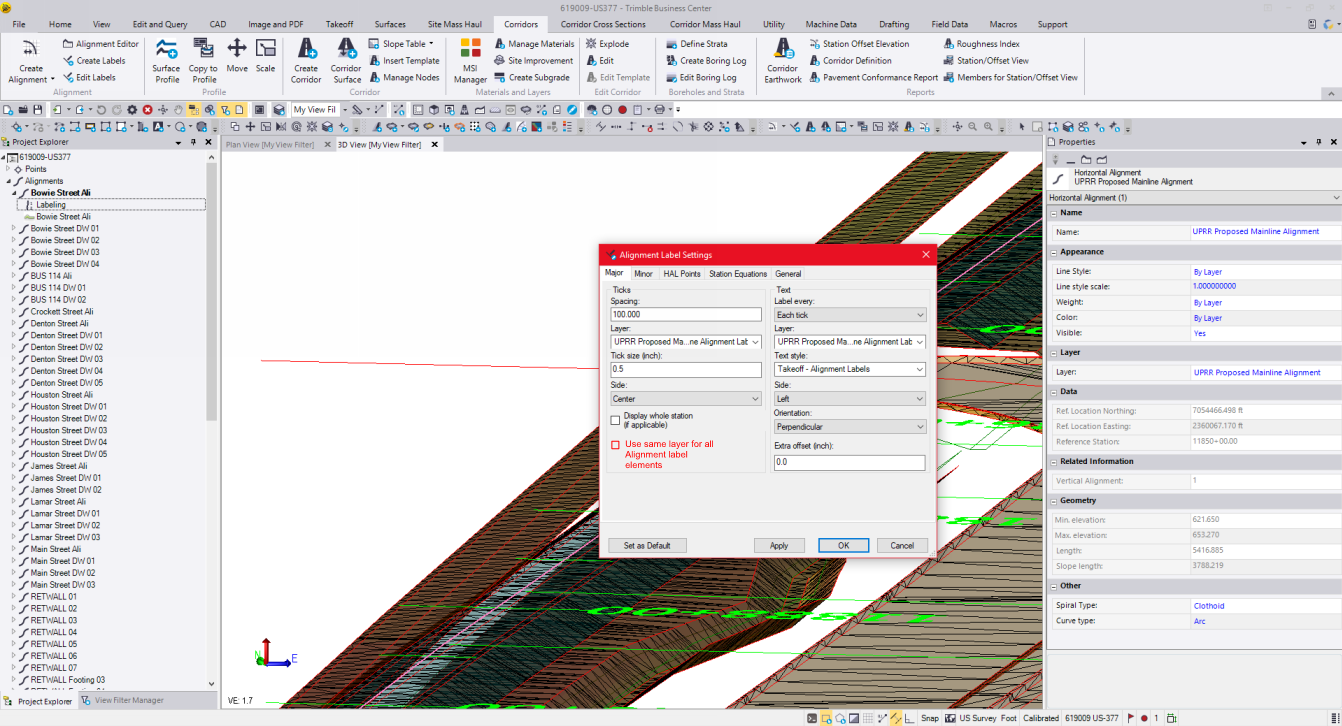1342x726 pixels.
Task: Click the Insert Template command
Action: [x=403, y=61]
